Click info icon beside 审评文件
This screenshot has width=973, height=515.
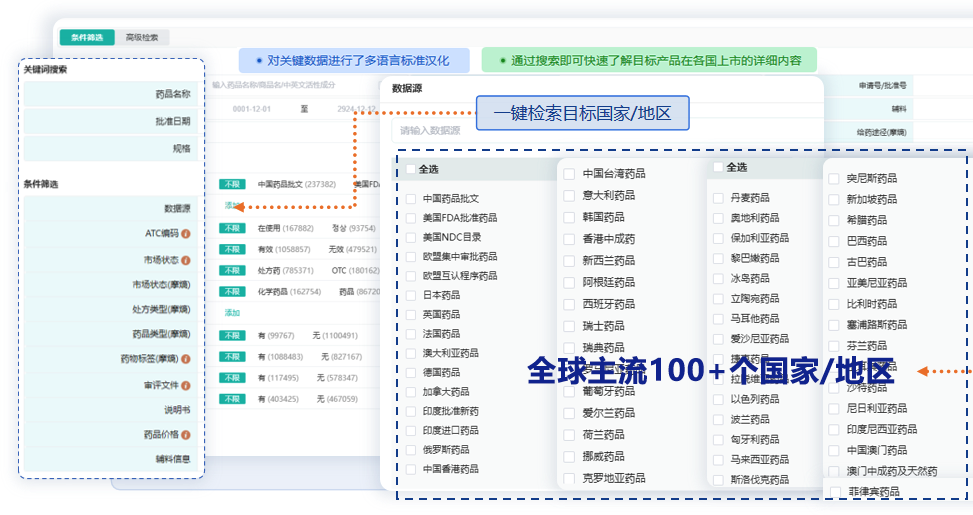pyautogui.click(x=186, y=385)
